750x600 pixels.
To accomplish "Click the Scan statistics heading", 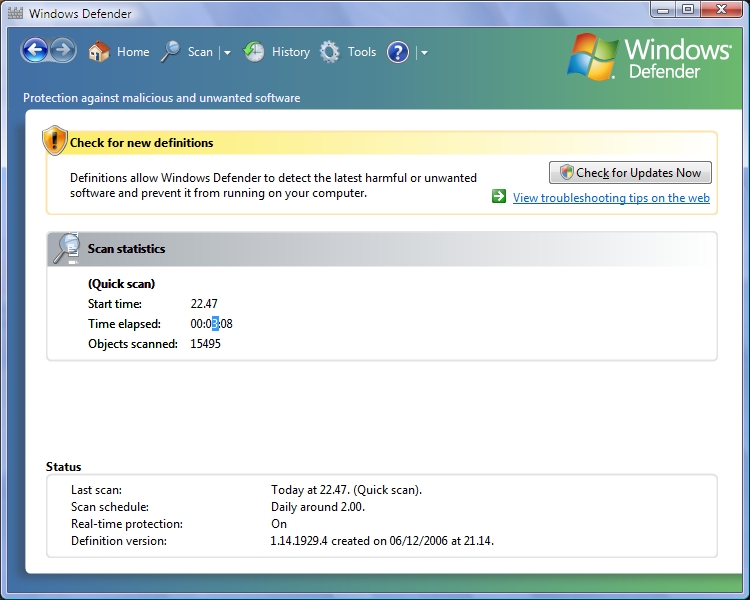I will (126, 249).
